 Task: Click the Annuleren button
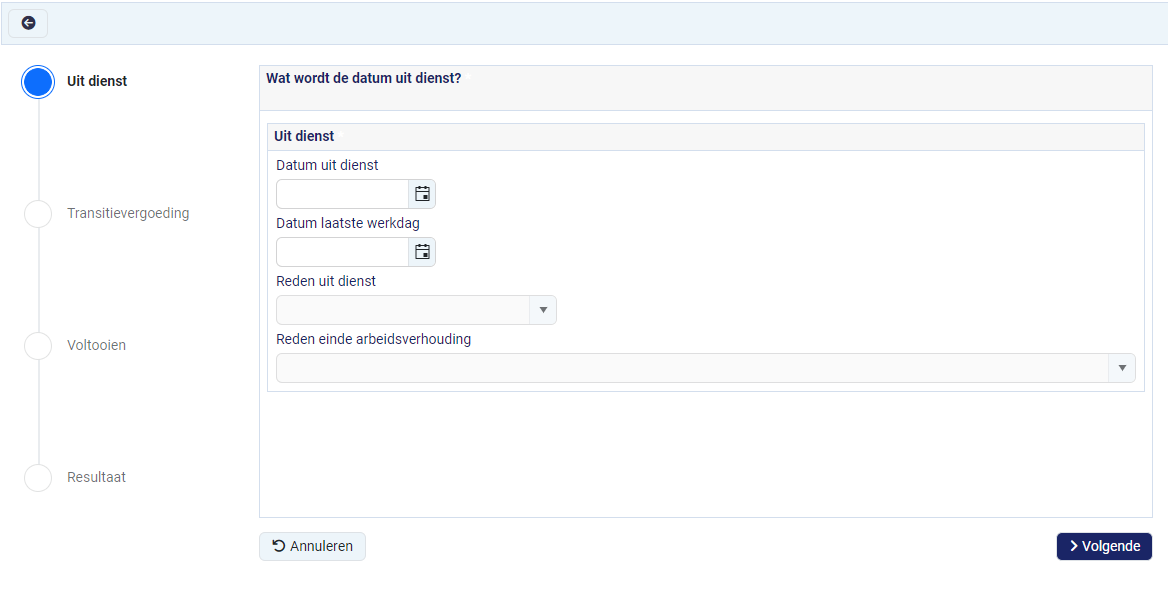pyautogui.click(x=312, y=546)
